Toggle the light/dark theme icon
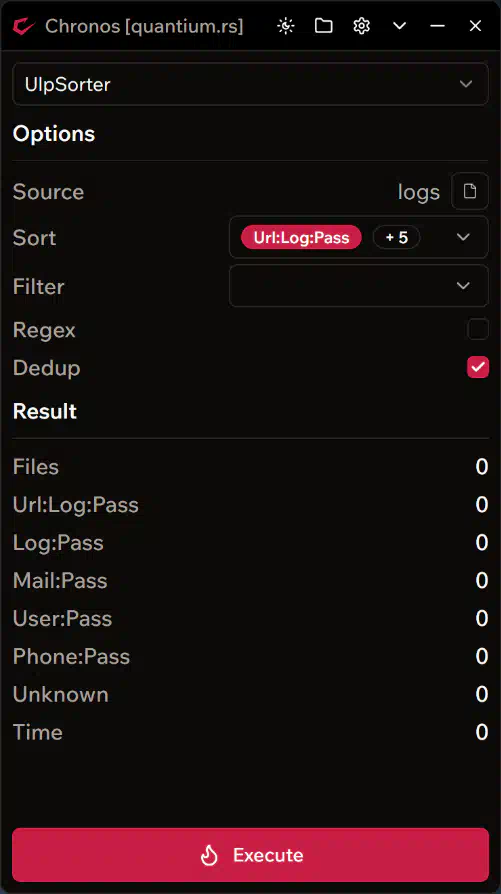Screen dimensions: 501x894 tap(286, 26)
